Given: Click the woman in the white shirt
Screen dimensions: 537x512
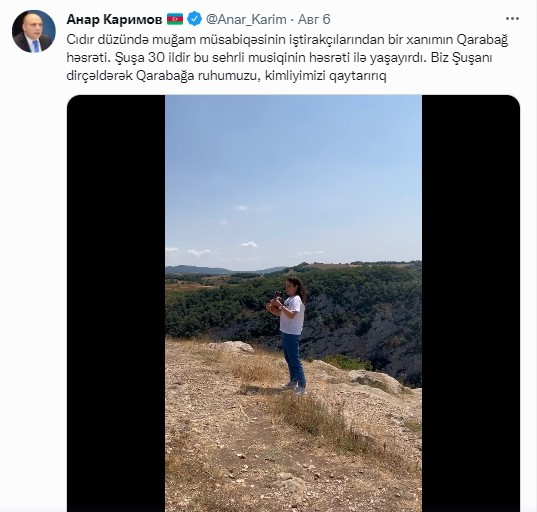Looking at the screenshot, I should (291, 335).
